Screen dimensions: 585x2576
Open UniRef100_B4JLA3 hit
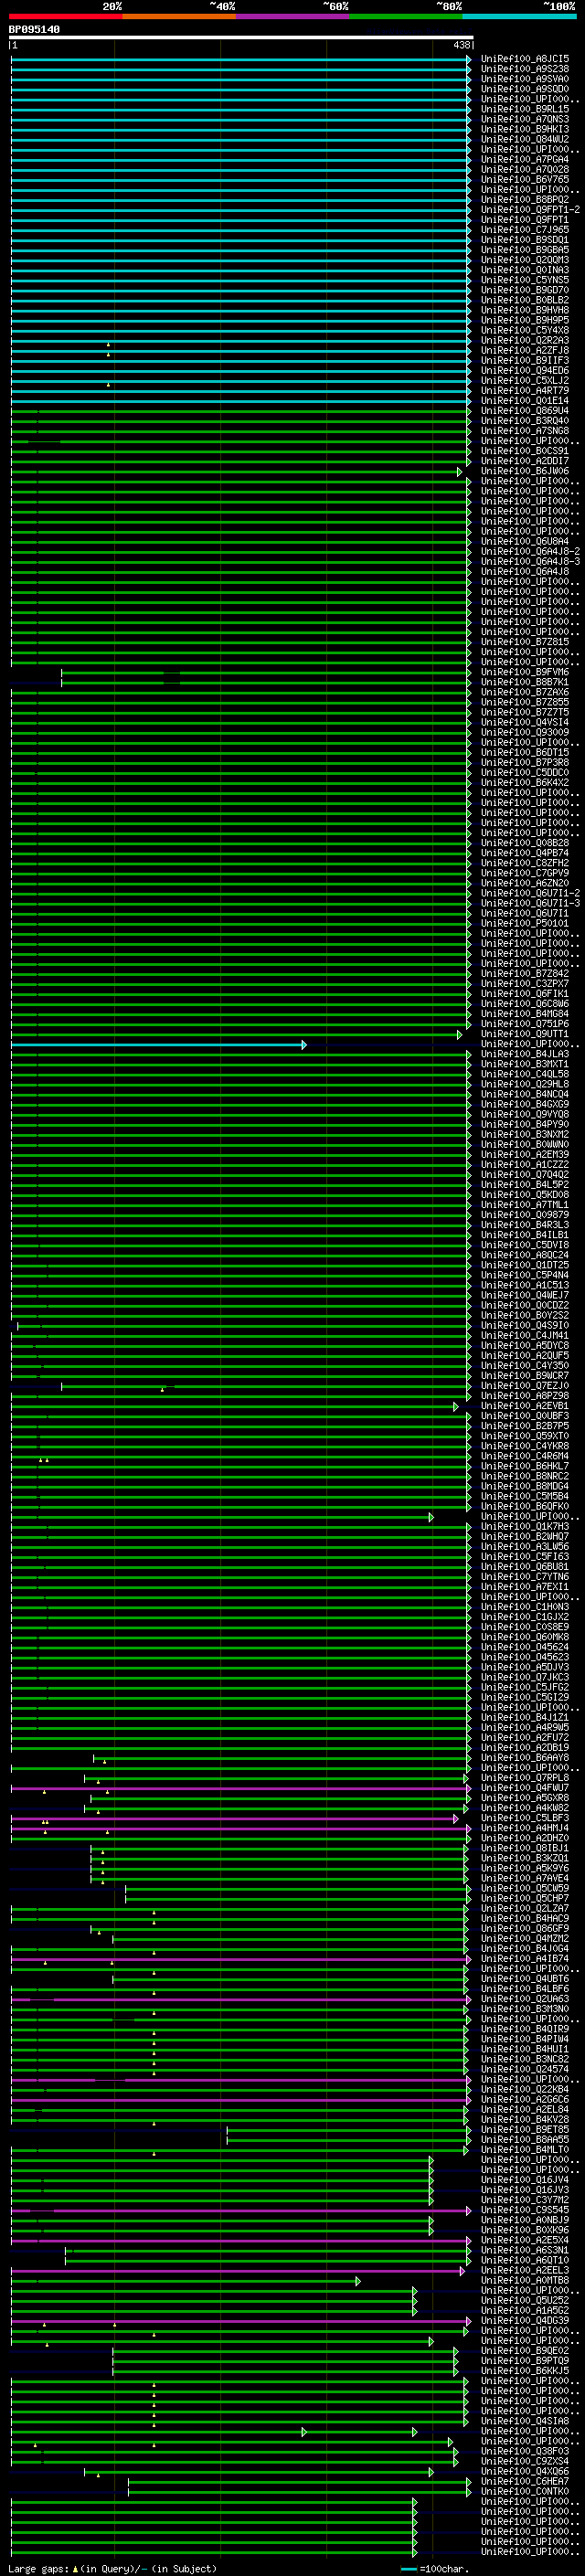[x=525, y=1054]
